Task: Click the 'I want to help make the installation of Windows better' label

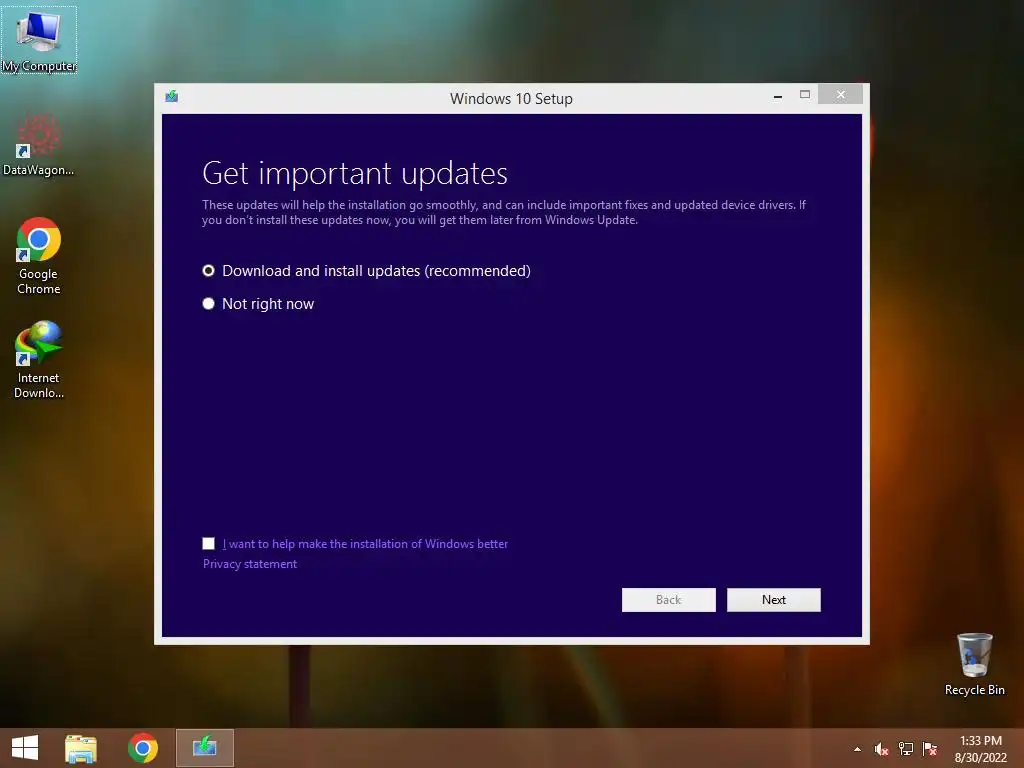Action: click(x=365, y=543)
